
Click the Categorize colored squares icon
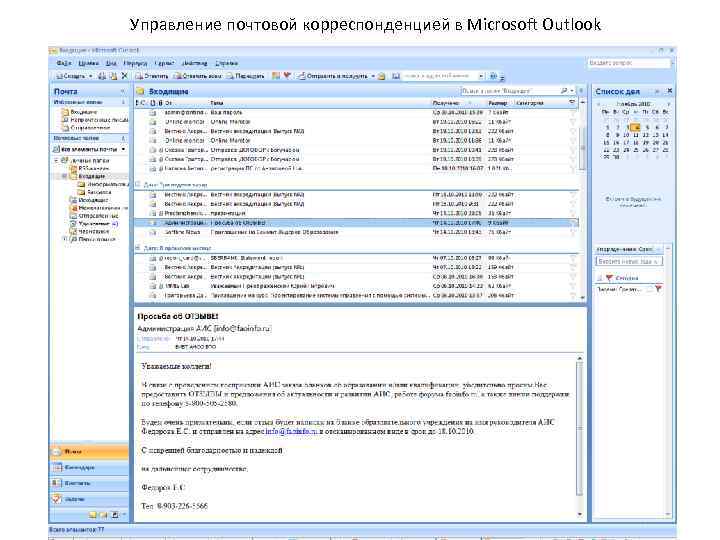(276, 76)
